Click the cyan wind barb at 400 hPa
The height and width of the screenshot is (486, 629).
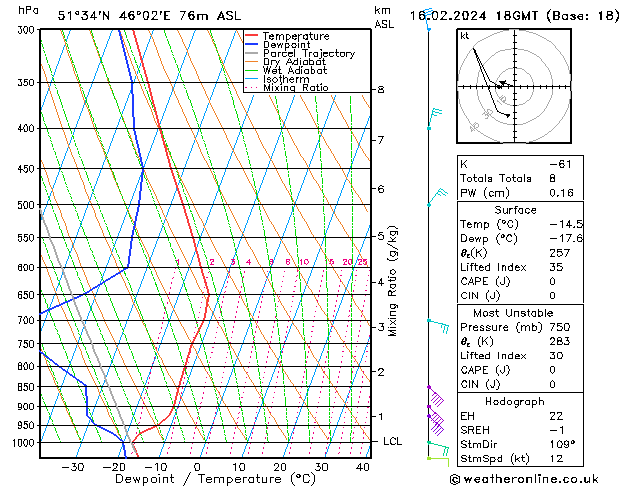(434, 118)
